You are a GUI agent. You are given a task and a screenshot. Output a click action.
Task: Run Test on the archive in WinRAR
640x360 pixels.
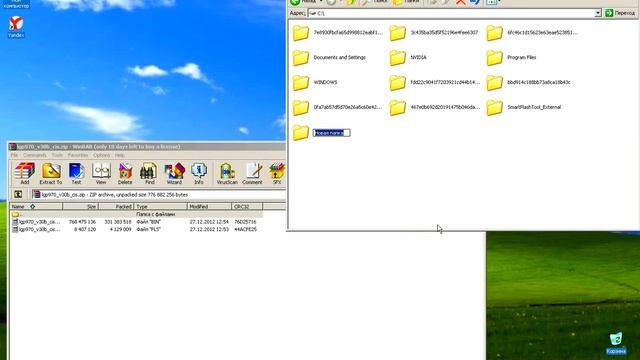tap(76, 173)
